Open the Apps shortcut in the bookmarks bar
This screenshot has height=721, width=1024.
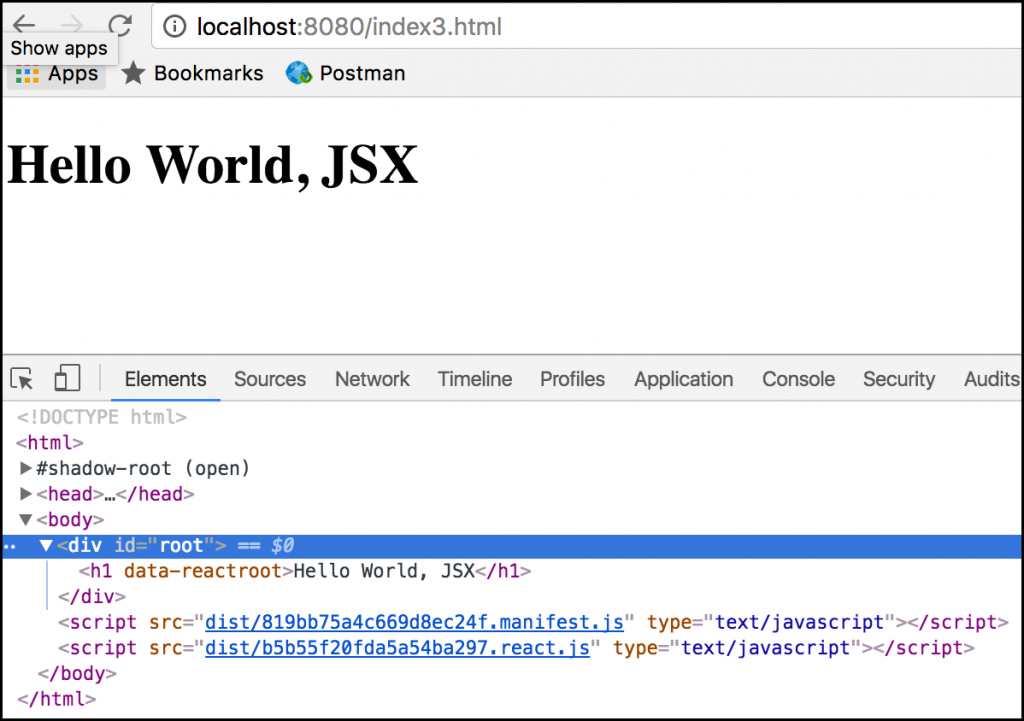pos(57,74)
